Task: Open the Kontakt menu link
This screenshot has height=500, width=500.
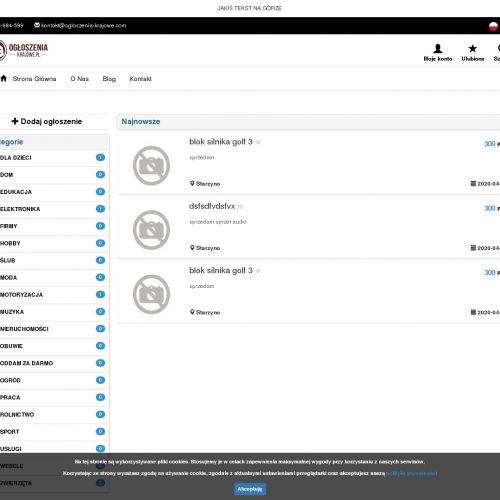Action: (140, 79)
